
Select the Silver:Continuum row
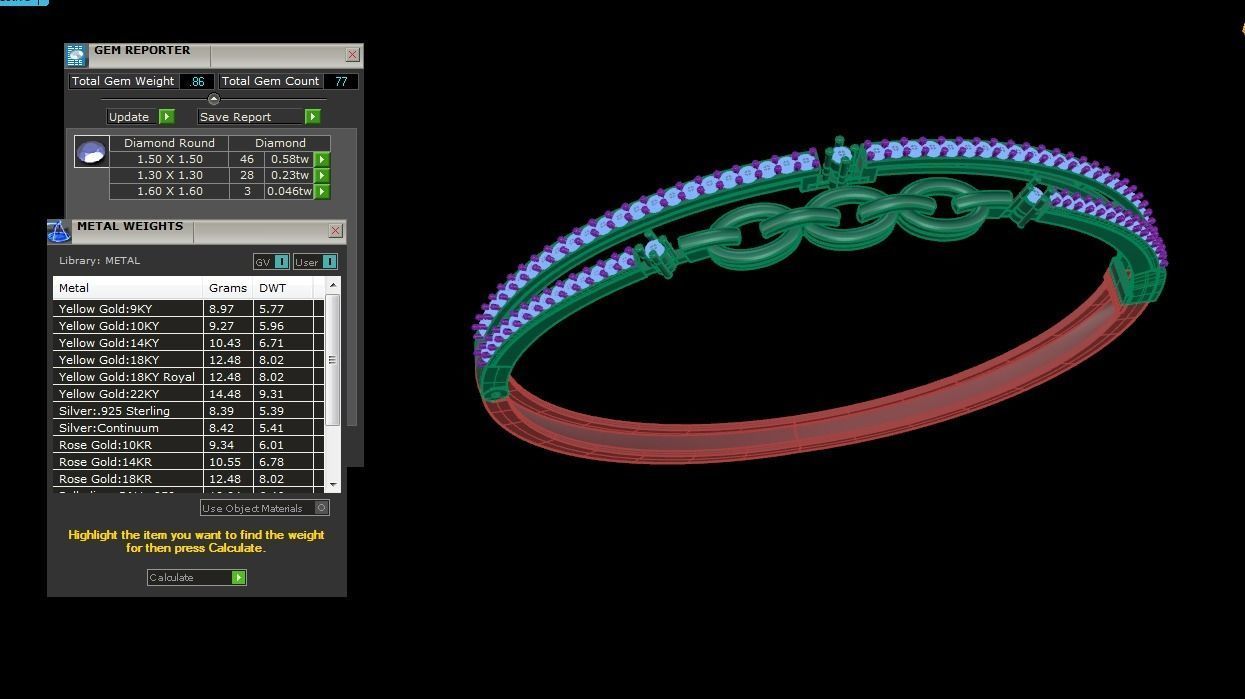pos(188,428)
